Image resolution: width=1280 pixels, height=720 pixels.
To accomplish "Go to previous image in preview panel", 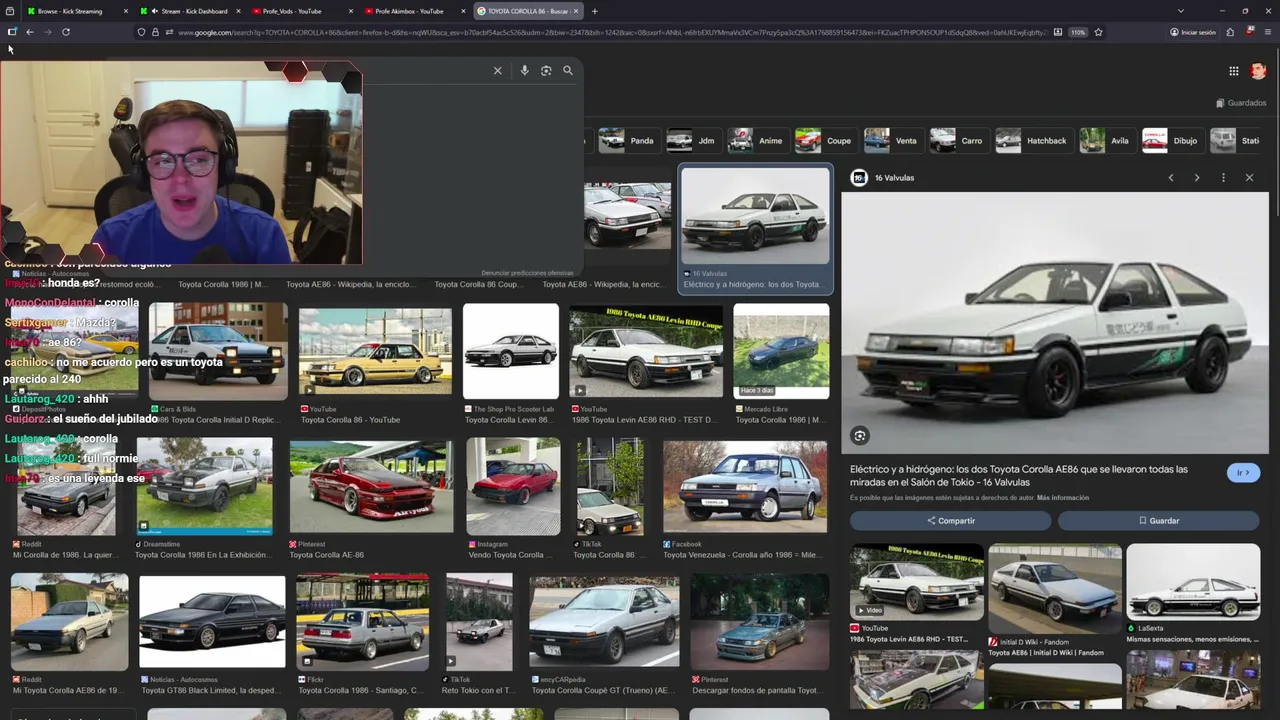I will click(1171, 178).
